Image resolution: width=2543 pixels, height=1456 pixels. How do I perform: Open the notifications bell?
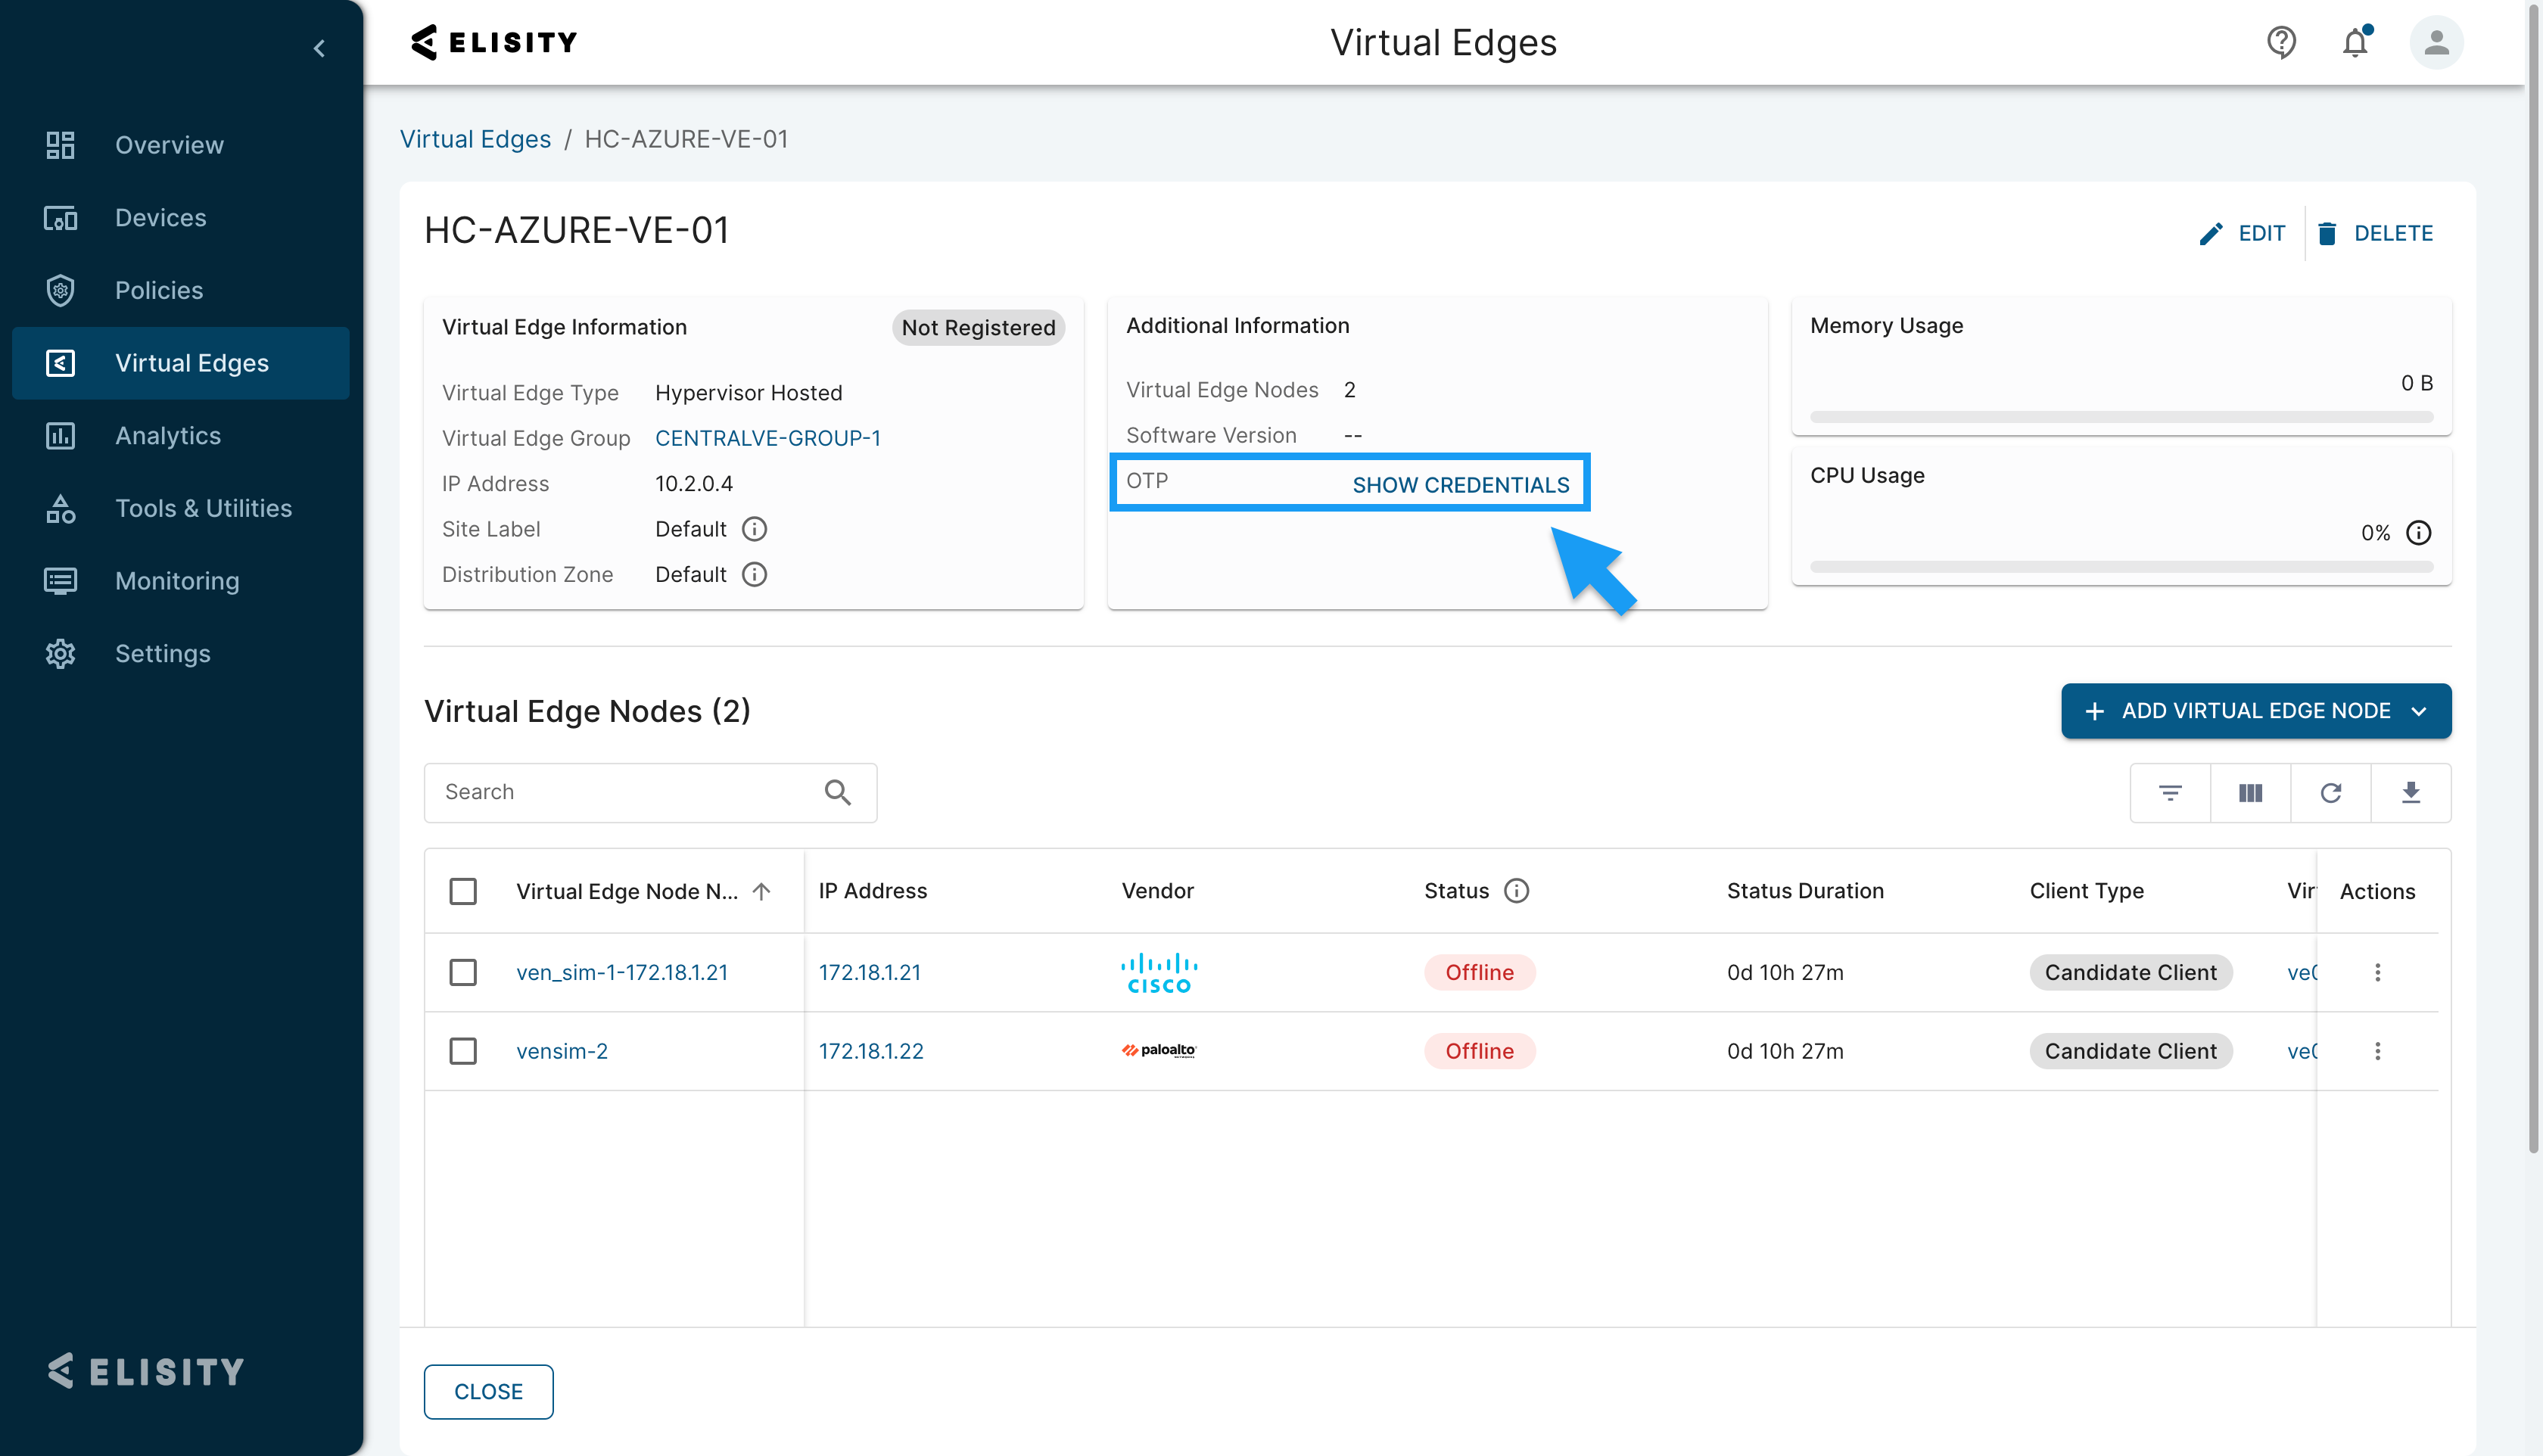(2355, 42)
